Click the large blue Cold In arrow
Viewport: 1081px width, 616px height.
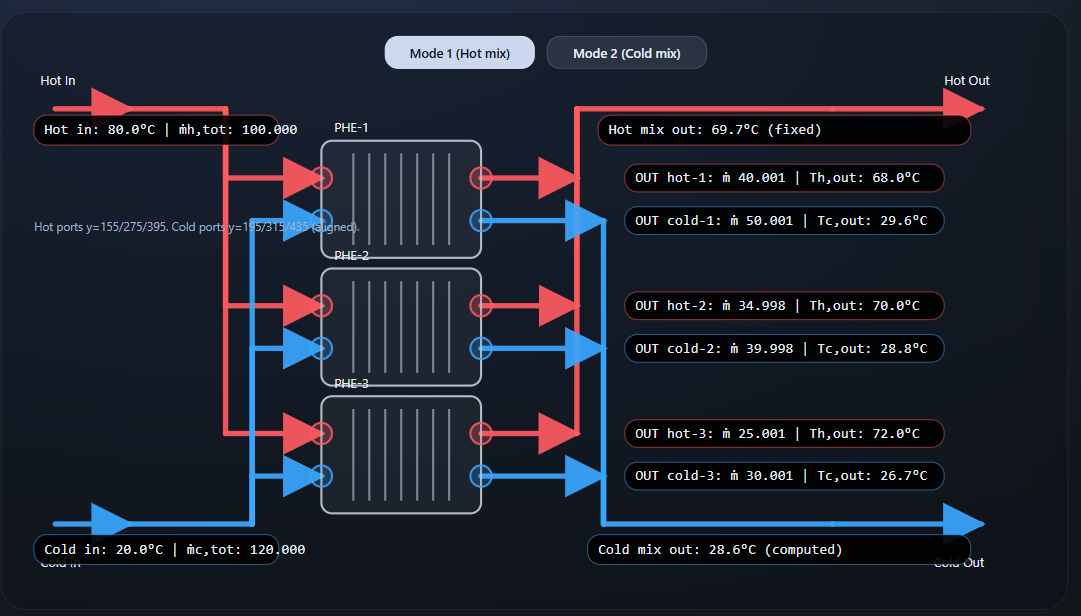(110, 521)
